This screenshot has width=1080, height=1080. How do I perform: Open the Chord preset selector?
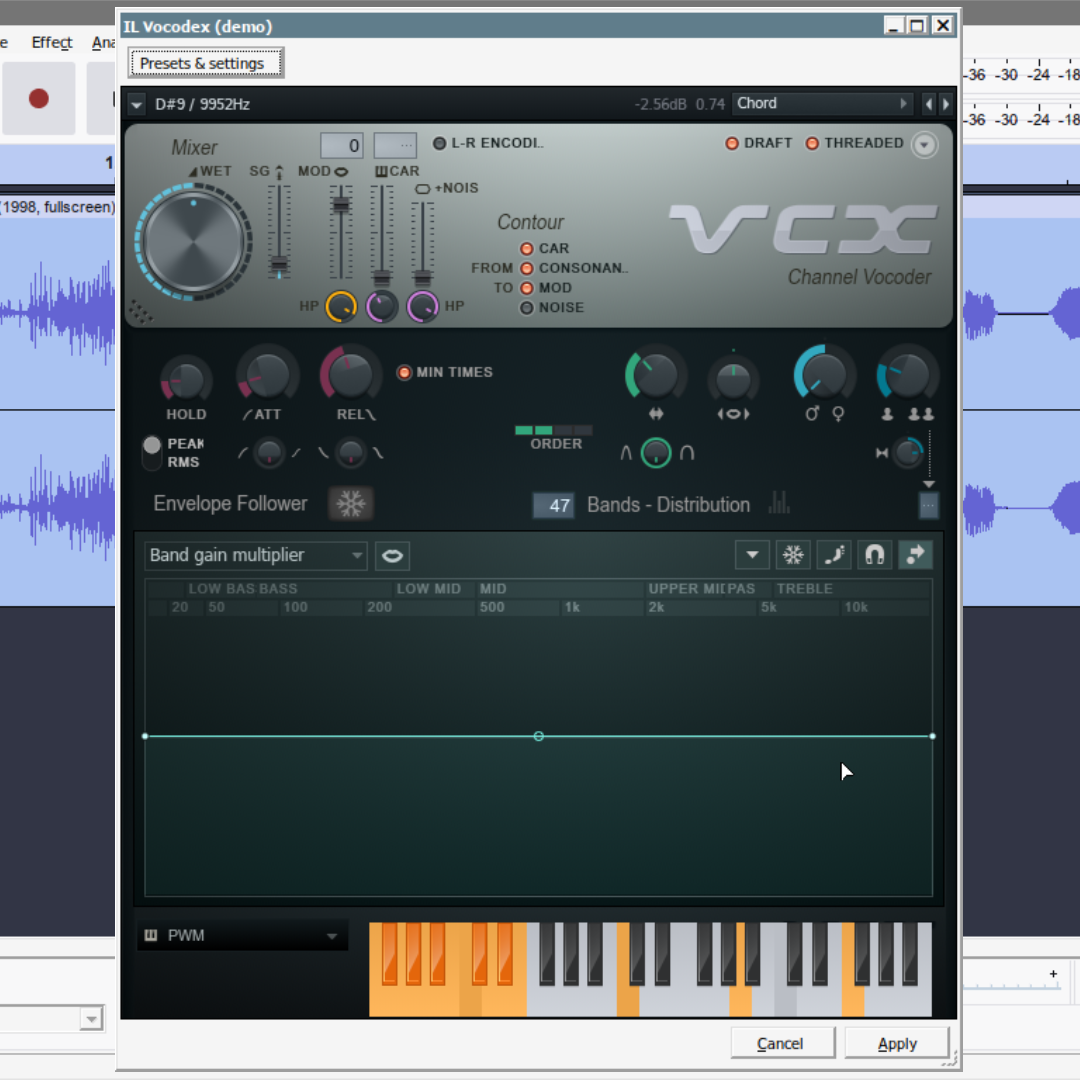pos(822,104)
